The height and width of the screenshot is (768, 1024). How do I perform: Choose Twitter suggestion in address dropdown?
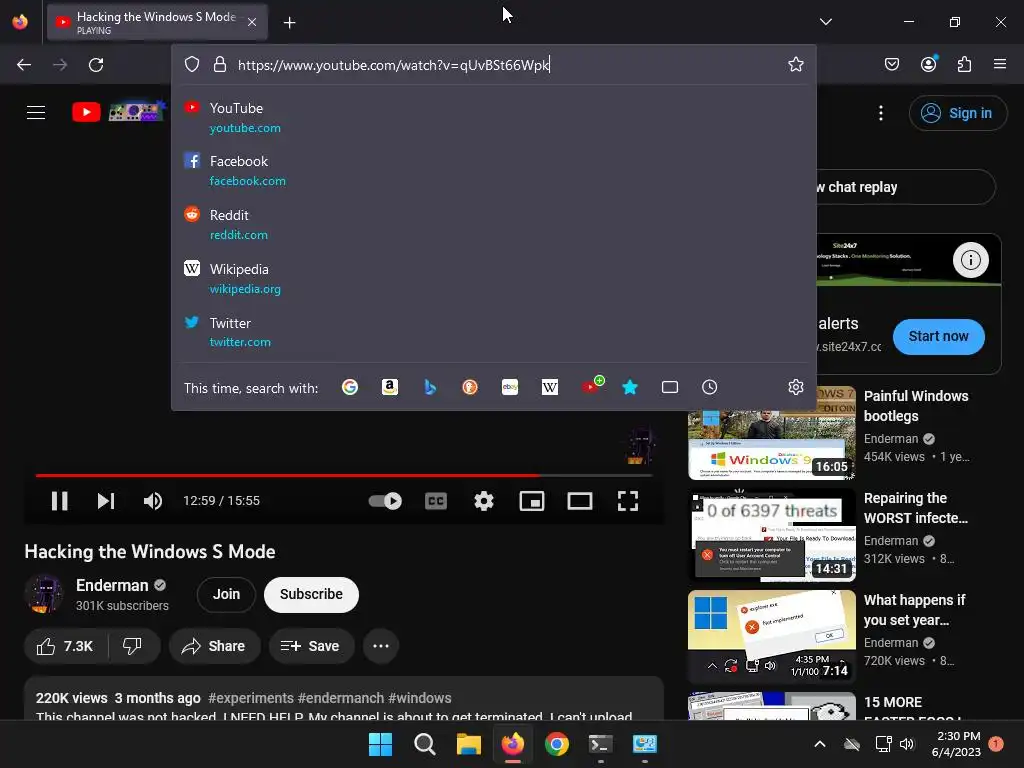pyautogui.click(x=493, y=332)
